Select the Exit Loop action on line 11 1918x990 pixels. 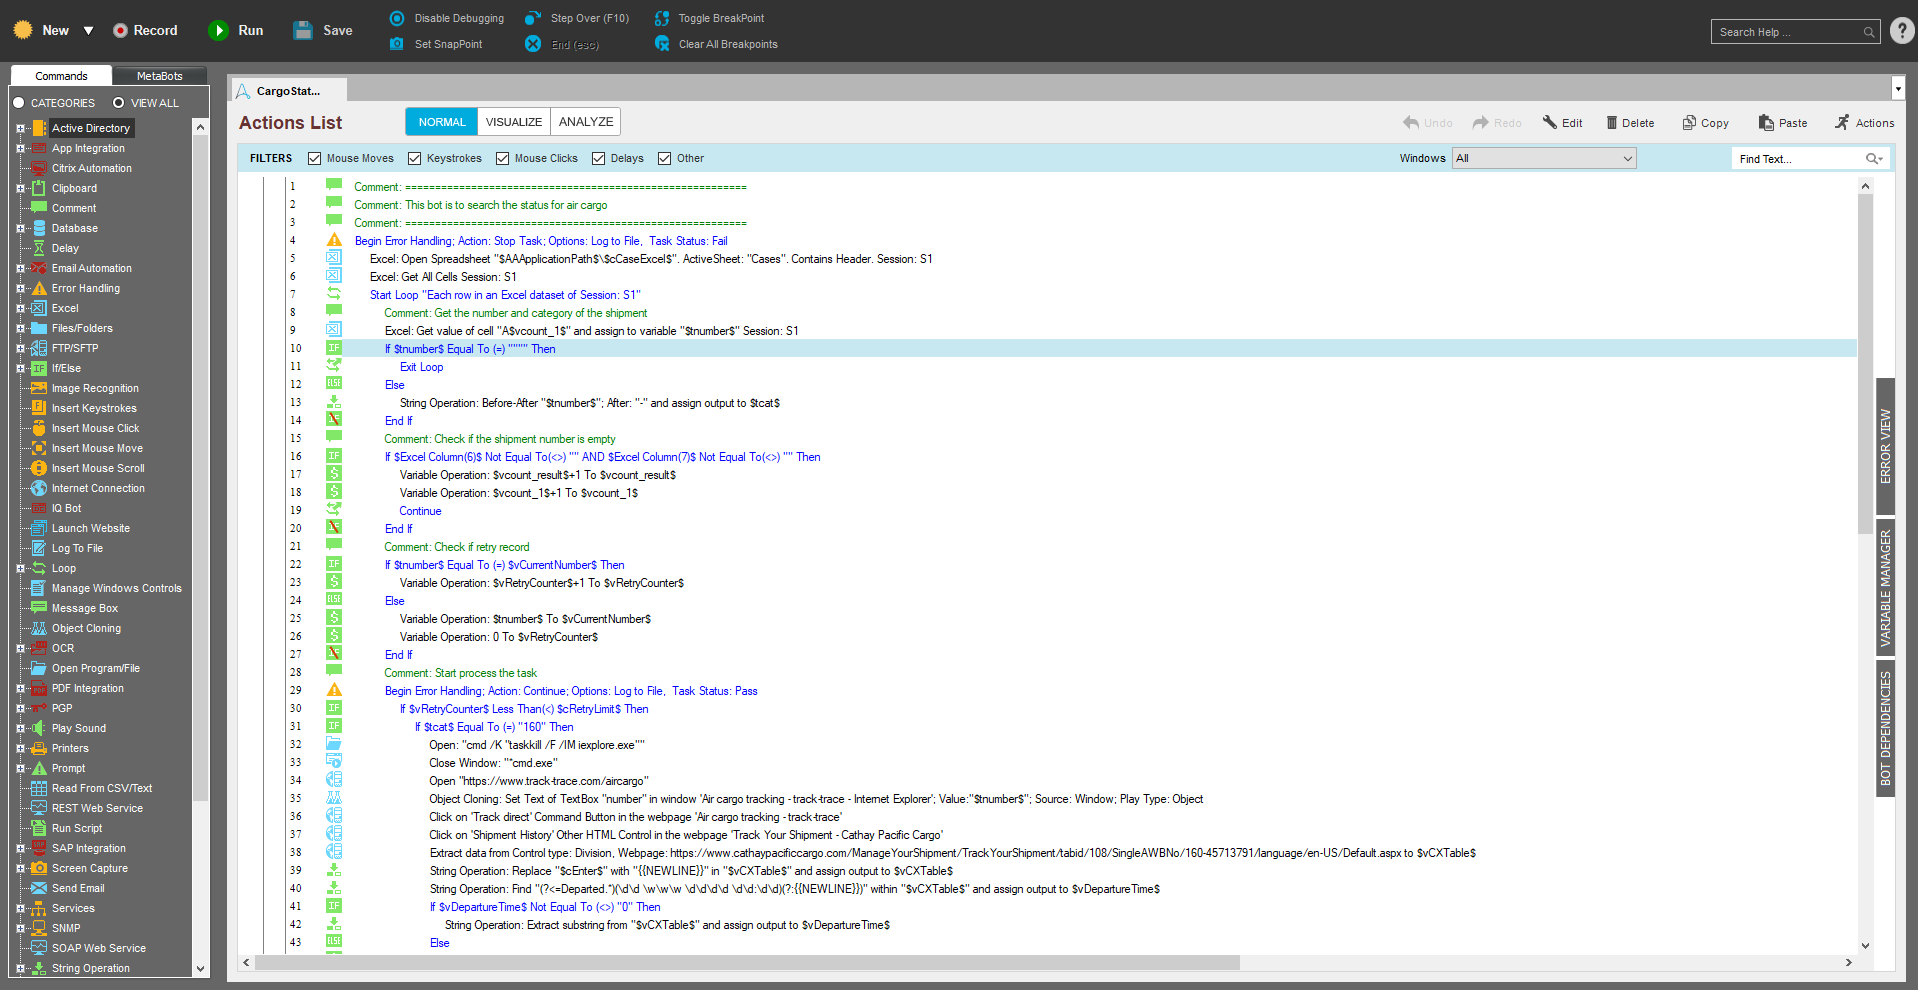(421, 367)
